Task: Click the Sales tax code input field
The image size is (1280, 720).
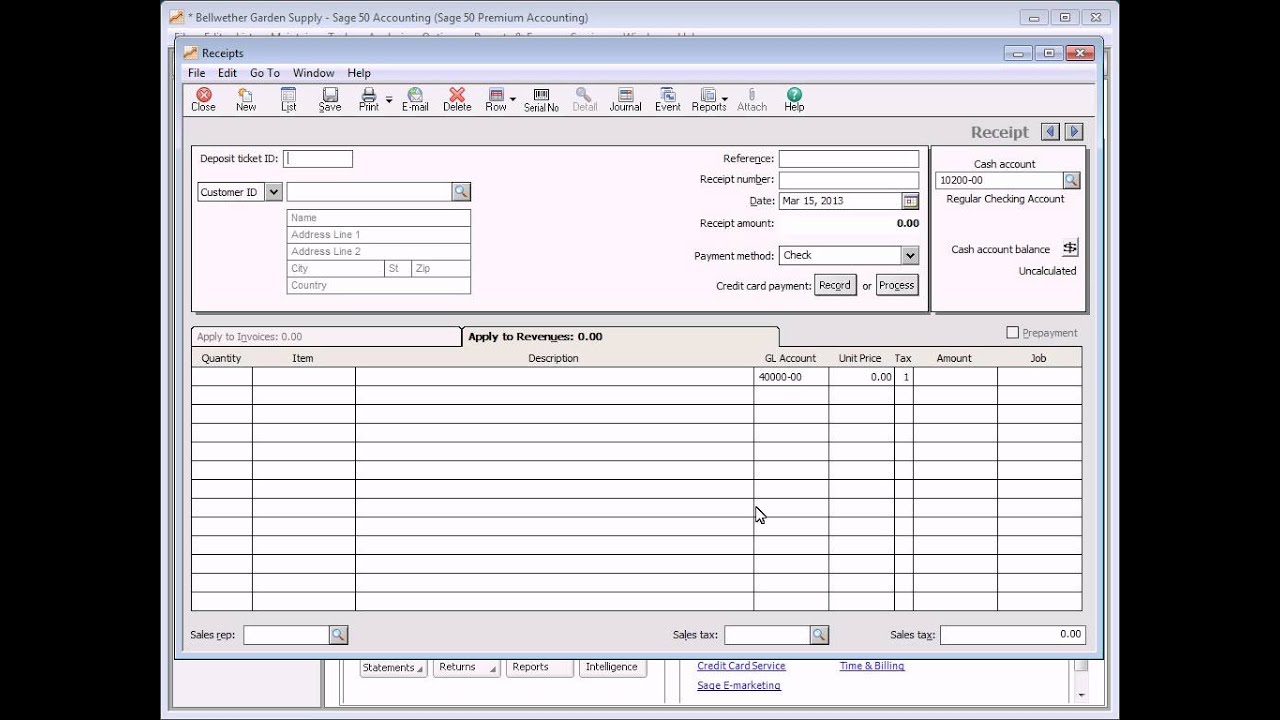Action: pos(767,634)
